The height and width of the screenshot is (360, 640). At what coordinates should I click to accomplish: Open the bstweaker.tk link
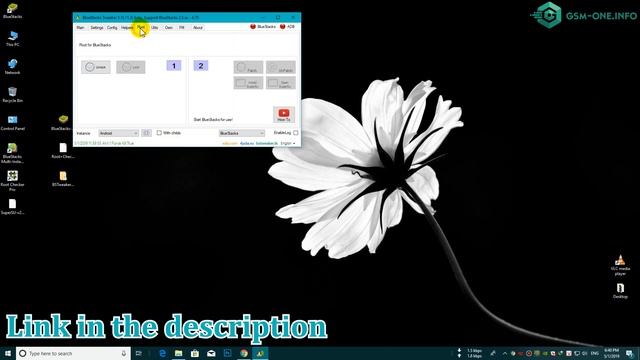pyautogui.click(x=266, y=143)
